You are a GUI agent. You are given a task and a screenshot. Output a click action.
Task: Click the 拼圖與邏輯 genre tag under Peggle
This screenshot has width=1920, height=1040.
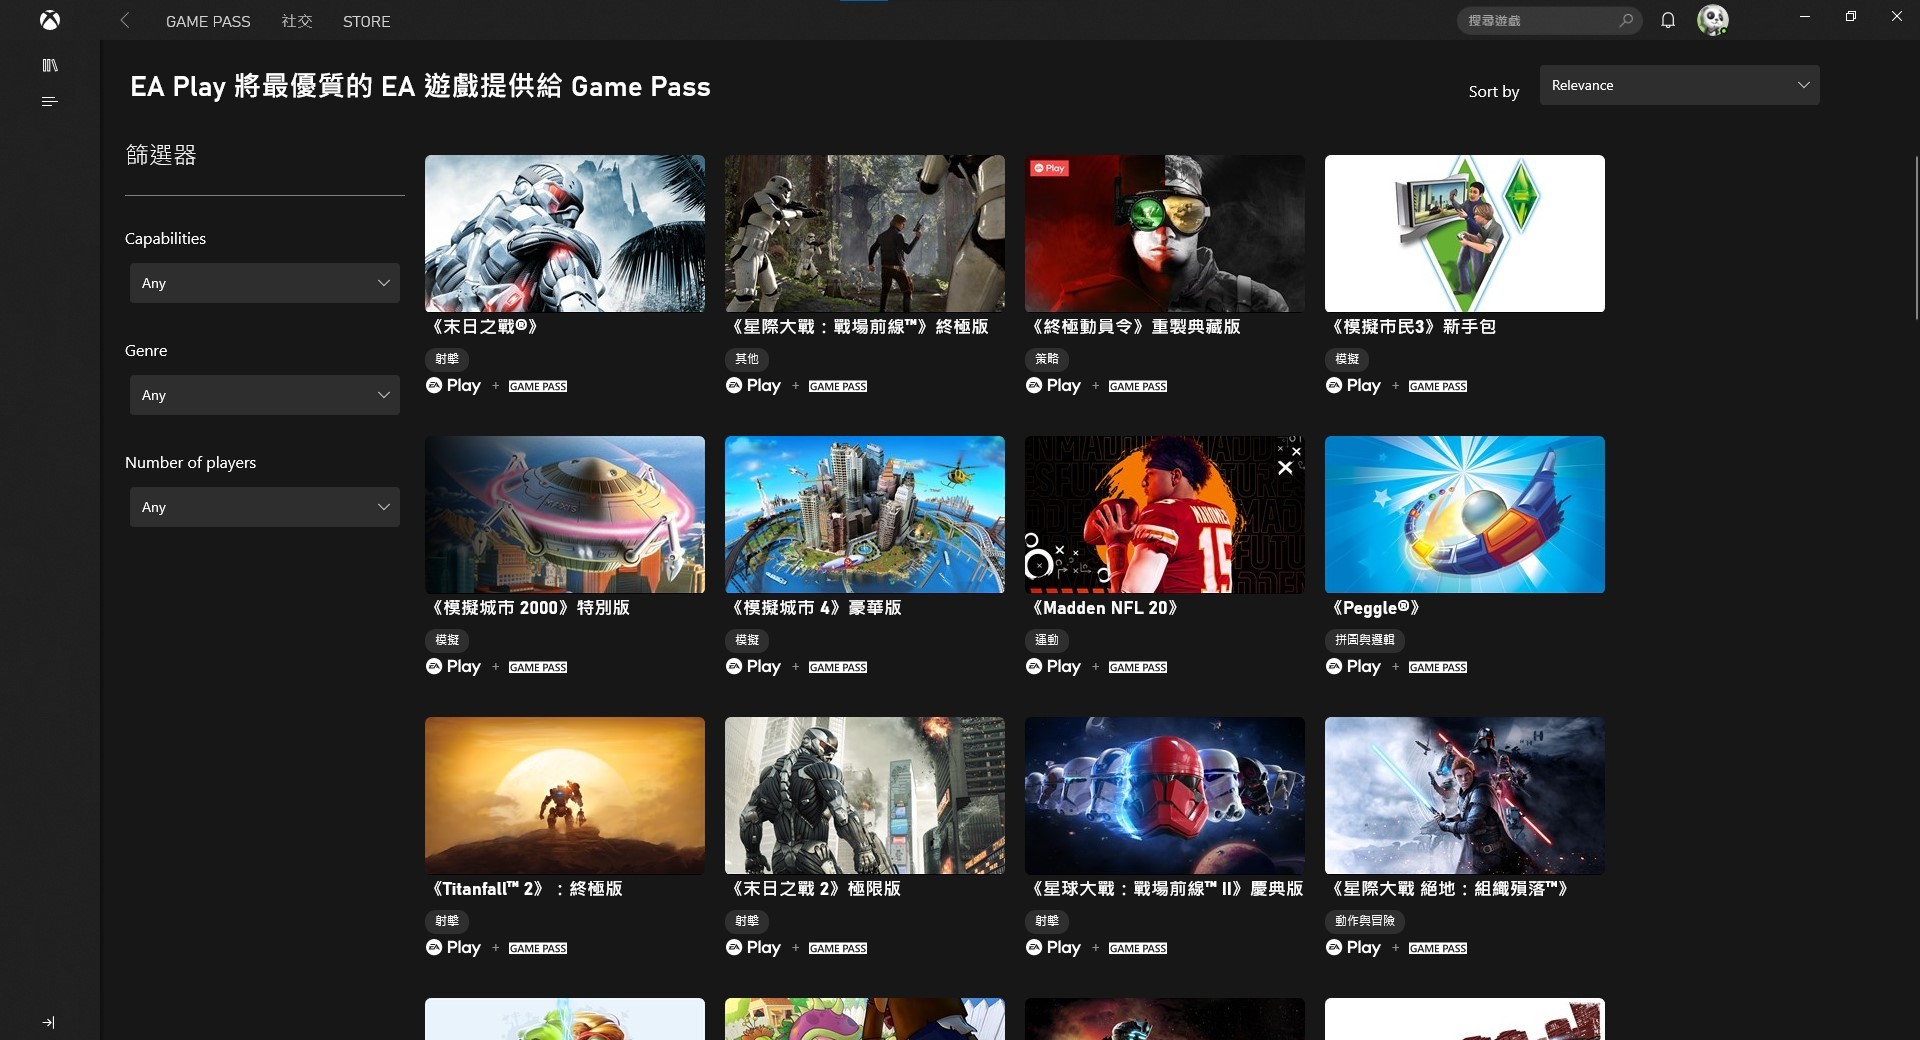1365,640
